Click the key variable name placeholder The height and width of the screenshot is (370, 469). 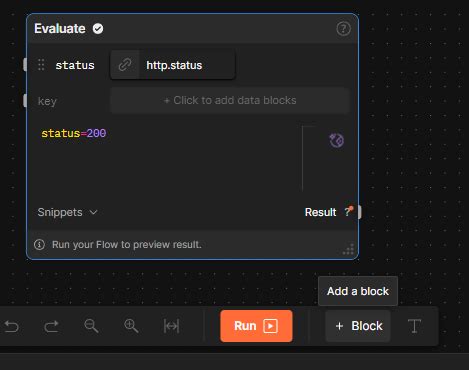click(x=47, y=101)
